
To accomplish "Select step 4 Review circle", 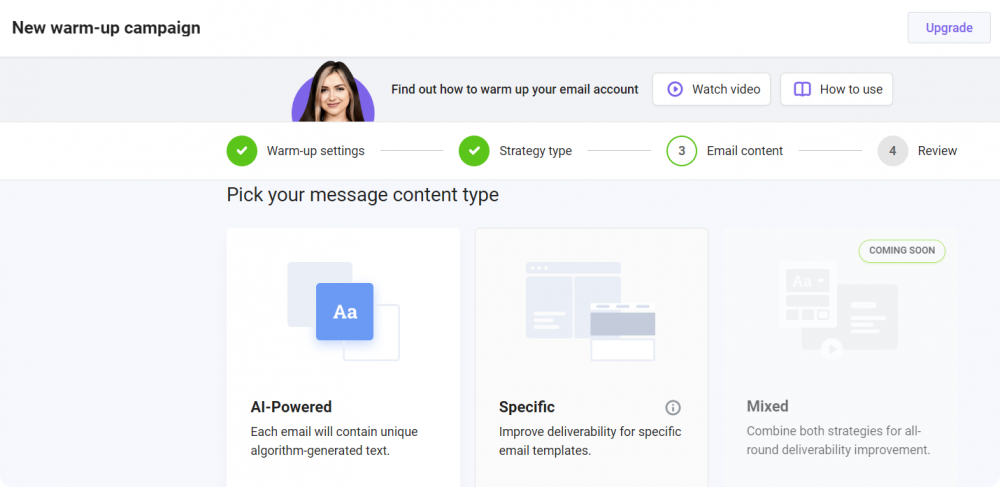I will [x=893, y=151].
